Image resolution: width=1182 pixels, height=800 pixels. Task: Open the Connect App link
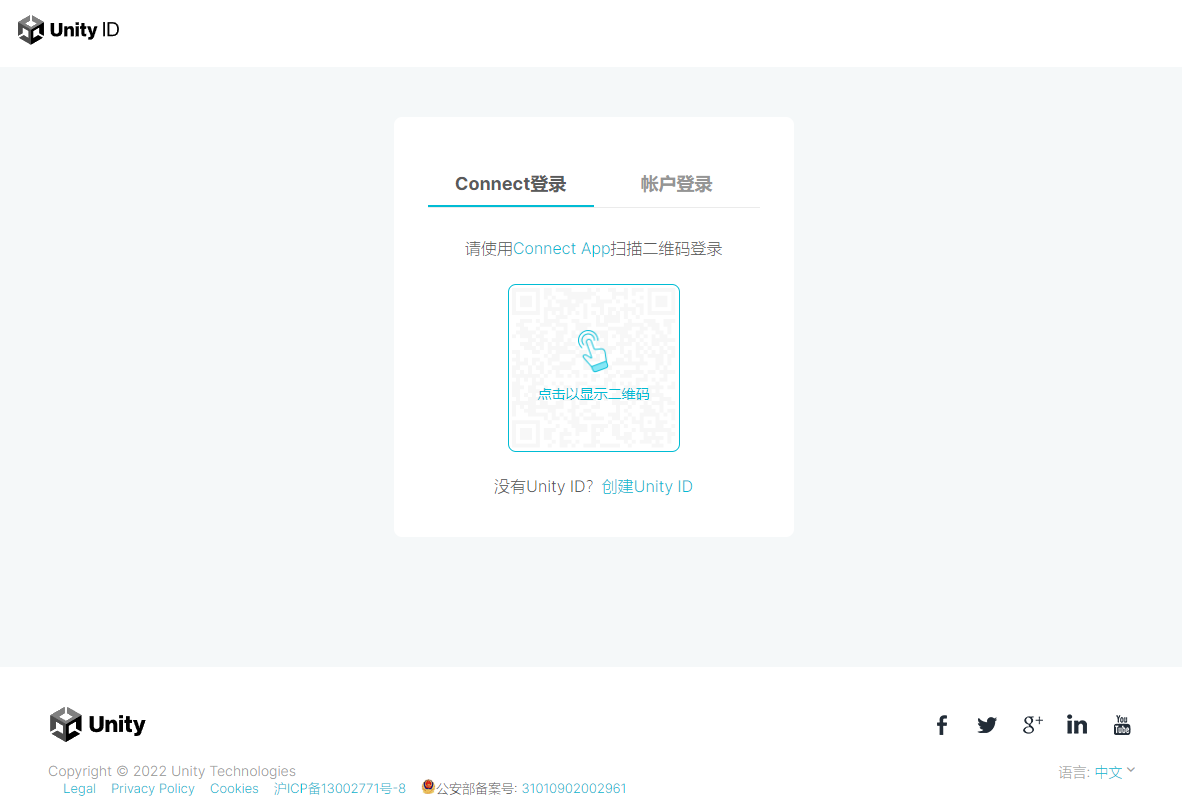(x=562, y=249)
